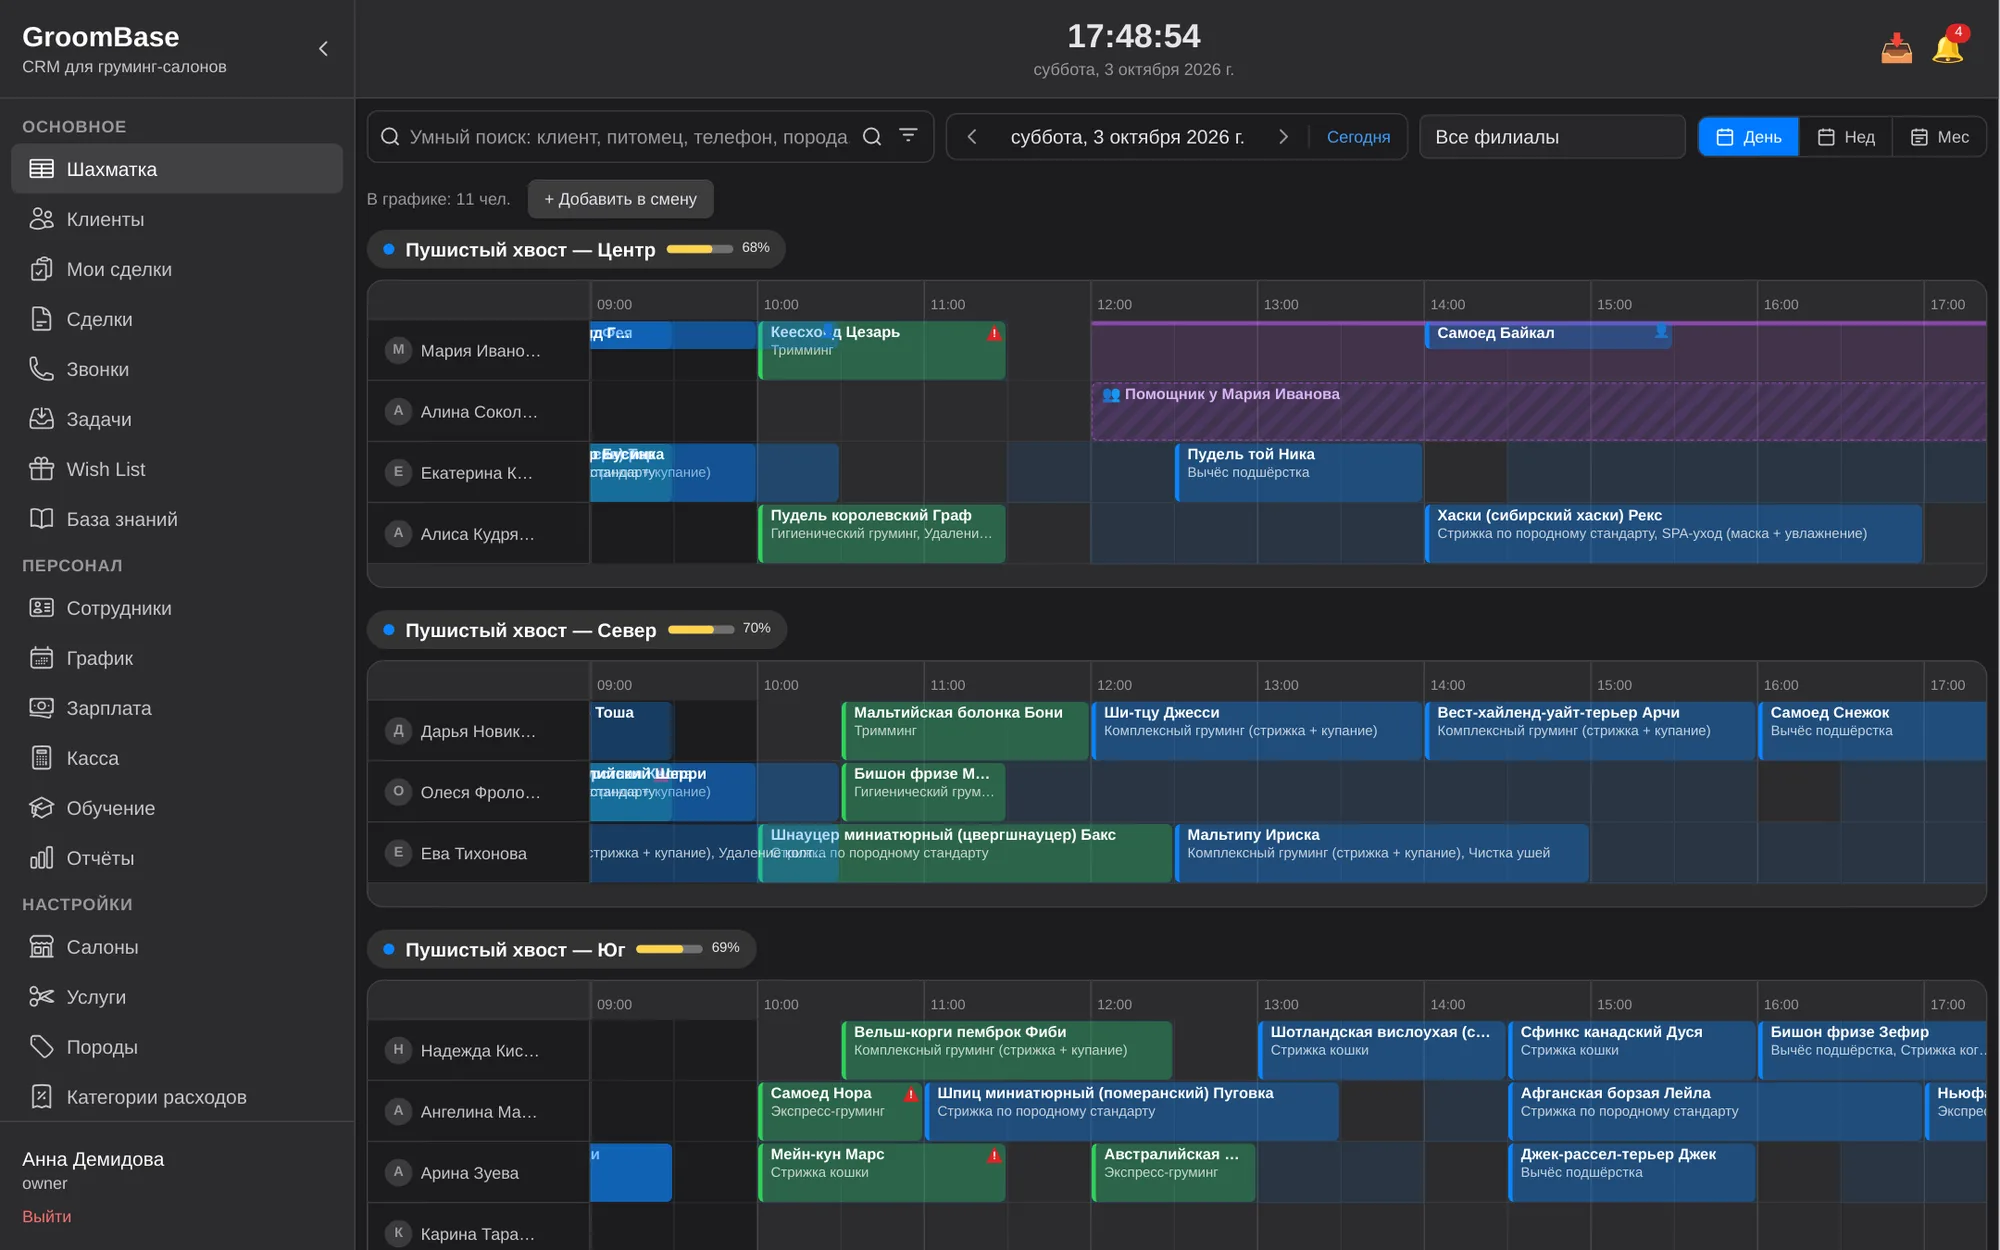This screenshot has width=2000, height=1250.
Task: Click the search magnifier icon in search bar
Action: (x=872, y=137)
